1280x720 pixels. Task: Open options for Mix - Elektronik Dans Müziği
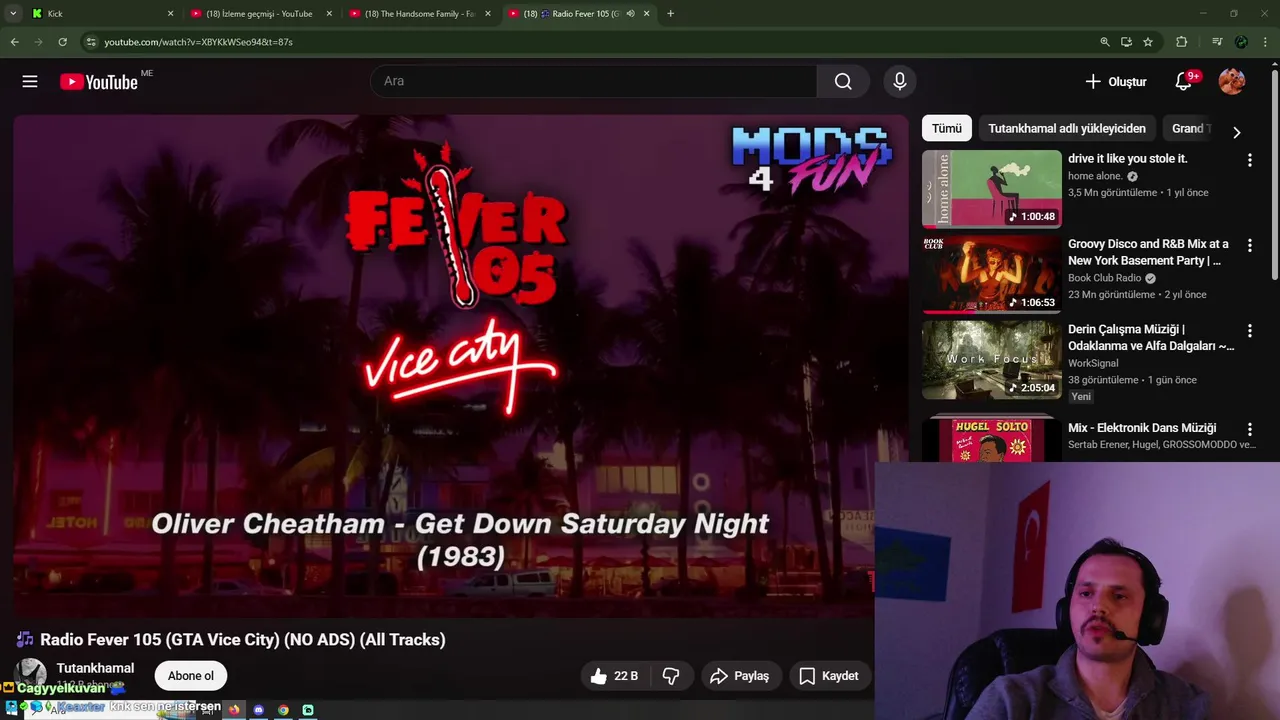[1249, 429]
